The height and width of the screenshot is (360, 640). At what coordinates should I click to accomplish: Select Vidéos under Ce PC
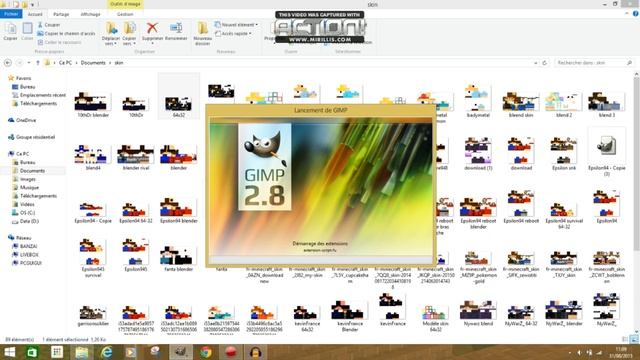point(27,204)
